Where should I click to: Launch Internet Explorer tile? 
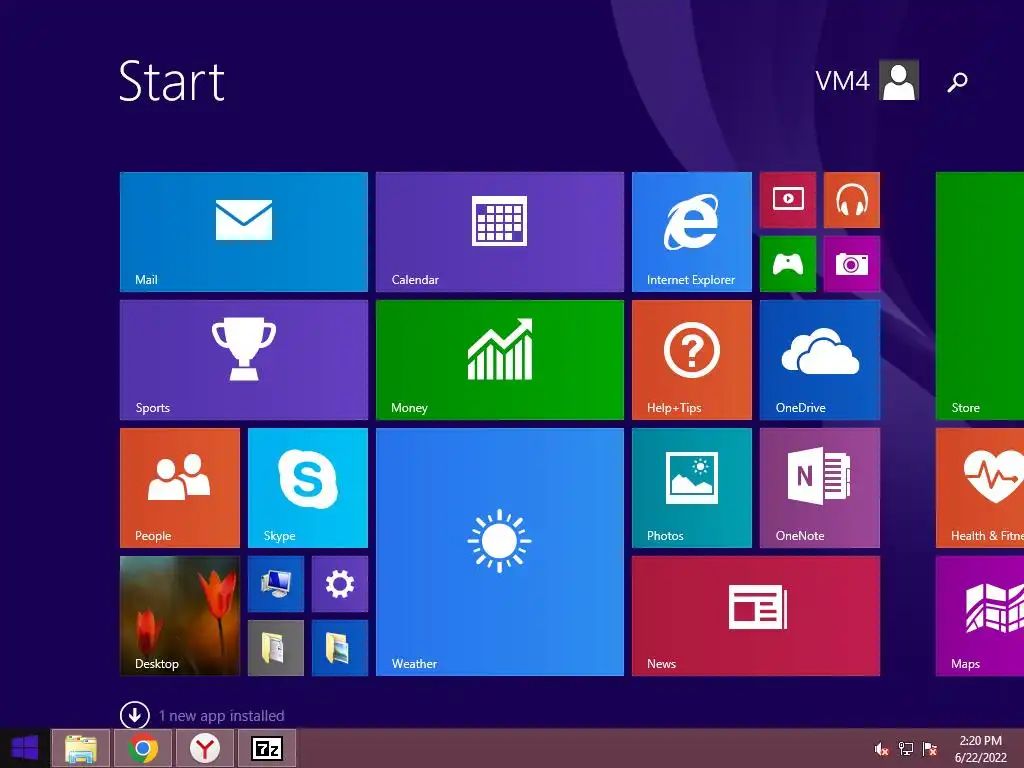(x=692, y=232)
